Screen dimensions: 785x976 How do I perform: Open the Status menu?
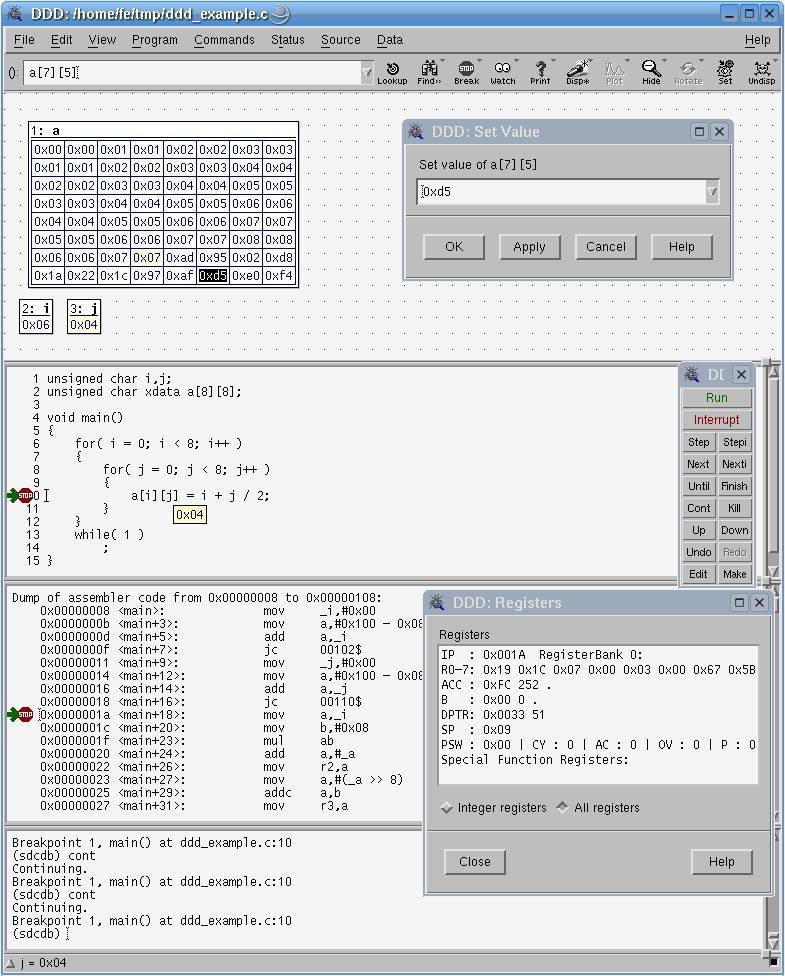coord(288,40)
